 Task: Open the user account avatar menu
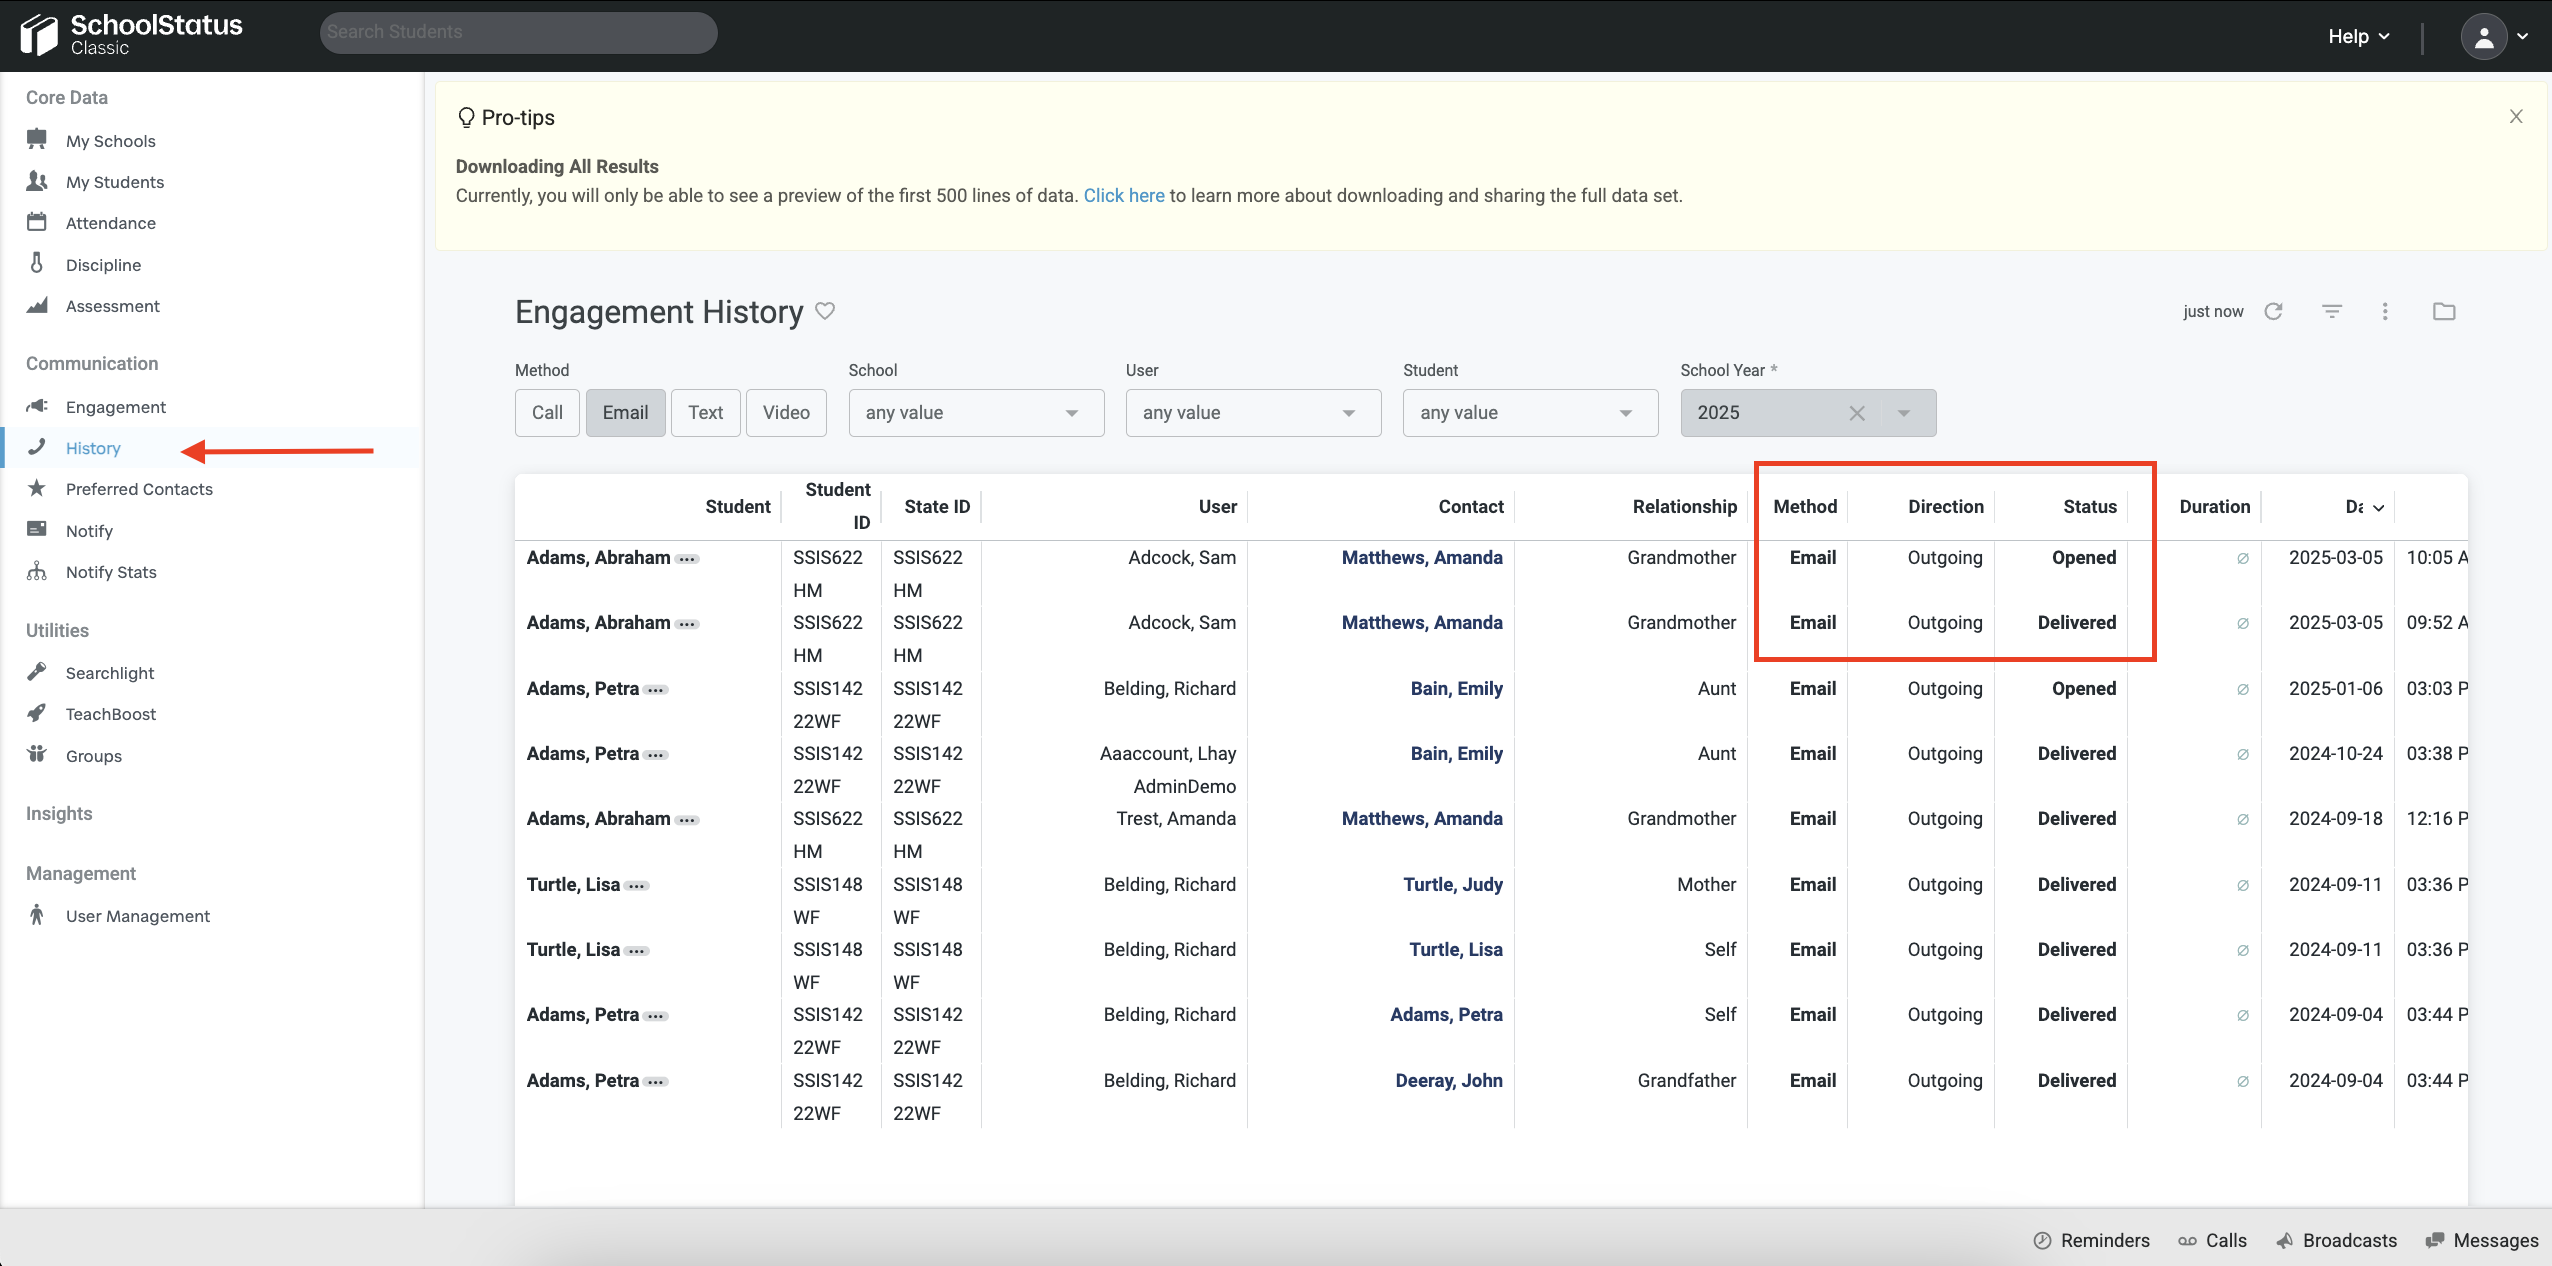[x=2484, y=37]
